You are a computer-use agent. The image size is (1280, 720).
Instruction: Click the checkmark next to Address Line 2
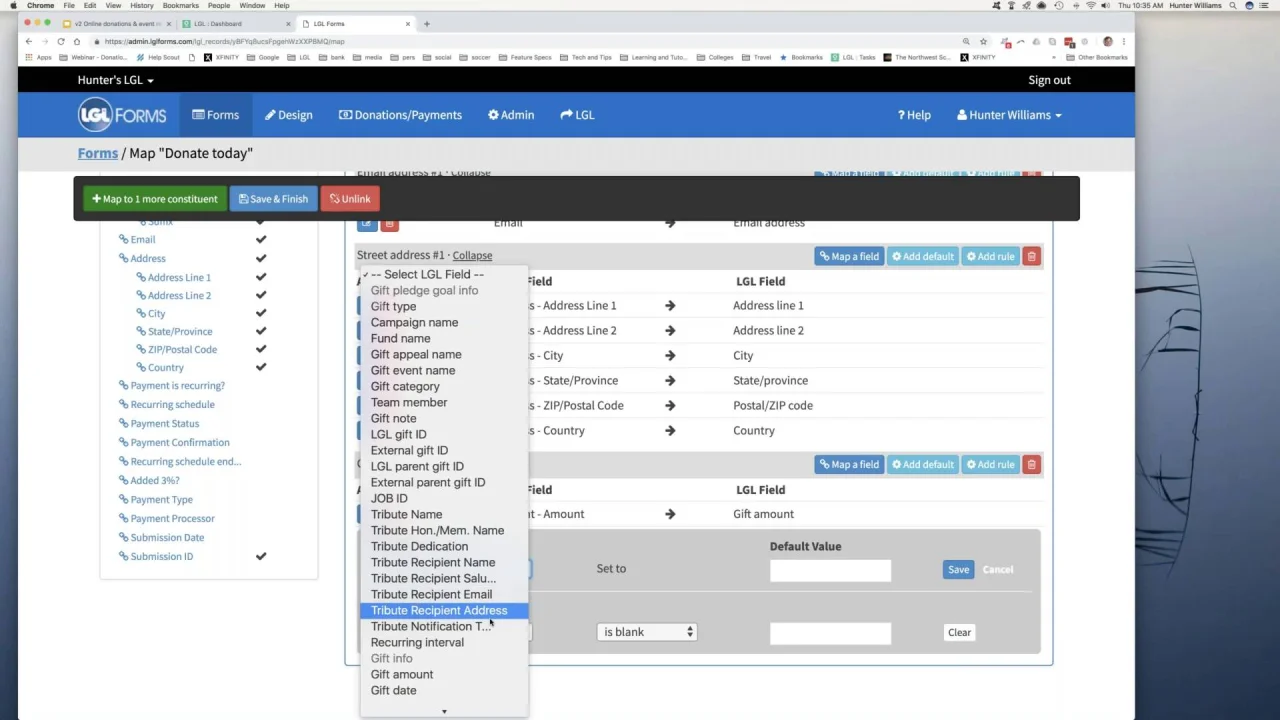click(x=261, y=295)
